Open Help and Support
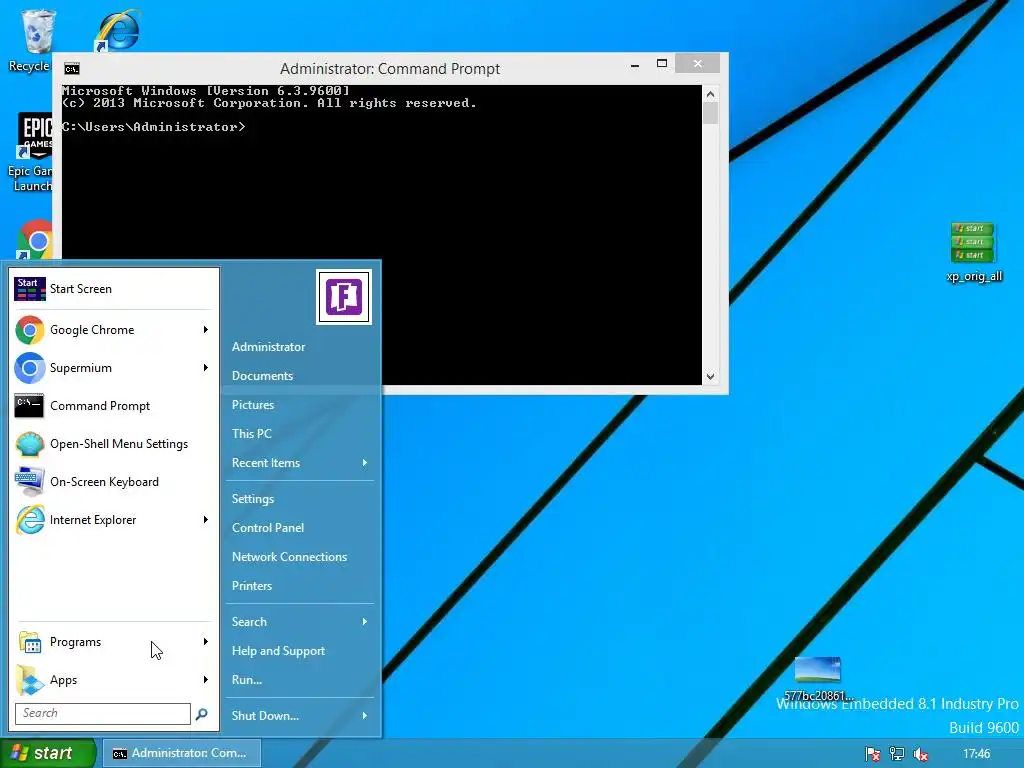The image size is (1024, 768). (x=278, y=651)
